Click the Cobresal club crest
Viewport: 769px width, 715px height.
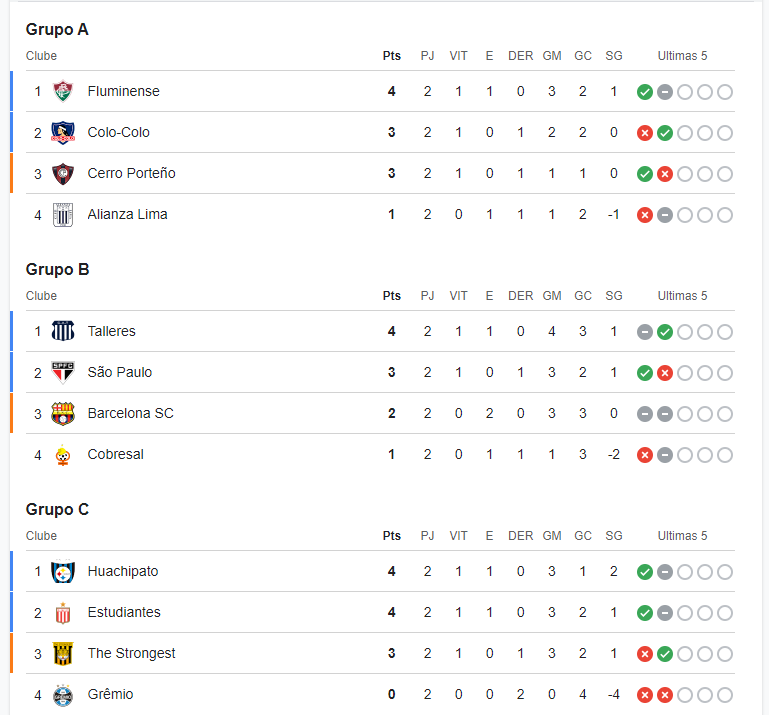[x=63, y=455]
